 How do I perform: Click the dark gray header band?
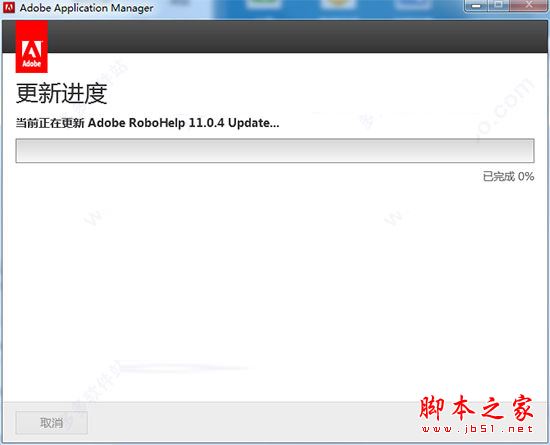pos(297,36)
